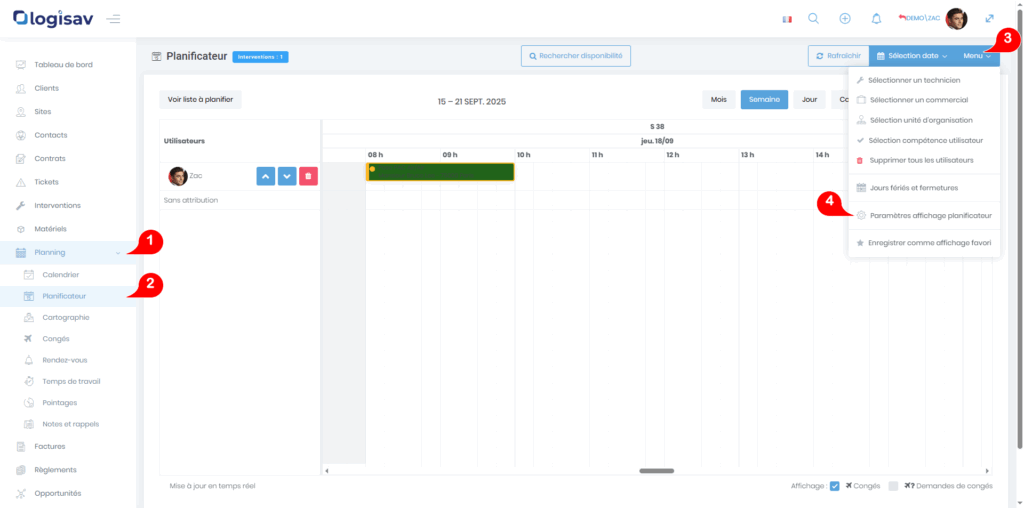Collapse the Menu dropdown button
This screenshot has height=508, width=1024.
click(x=976, y=56)
